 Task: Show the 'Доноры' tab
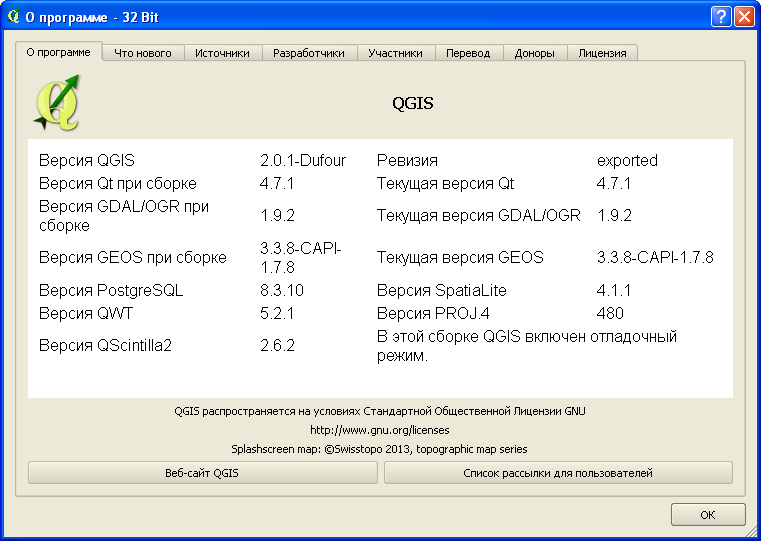point(535,53)
